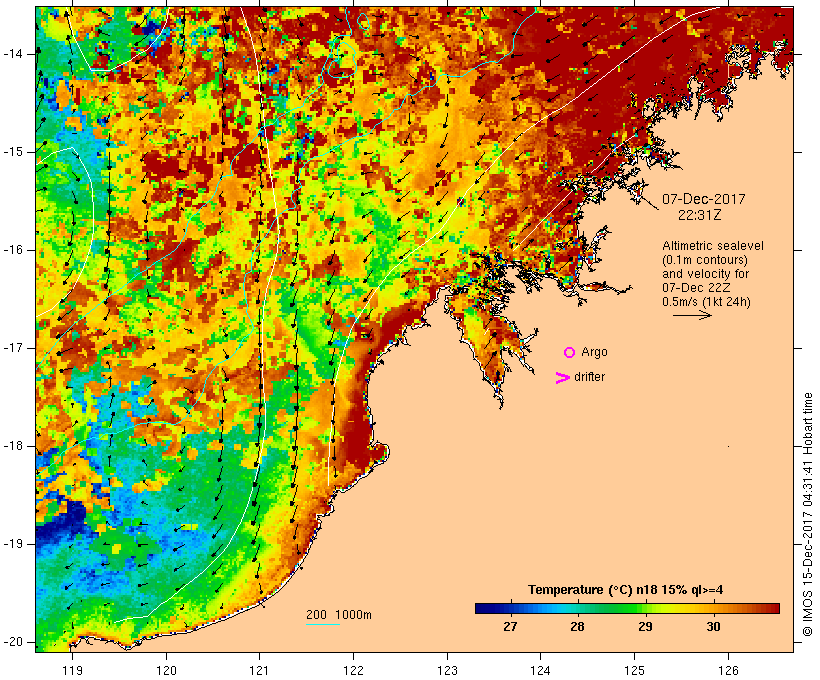Click the '28' colorbar tick label
Image resolution: width=820 pixels, height=680 pixels.
[577, 626]
